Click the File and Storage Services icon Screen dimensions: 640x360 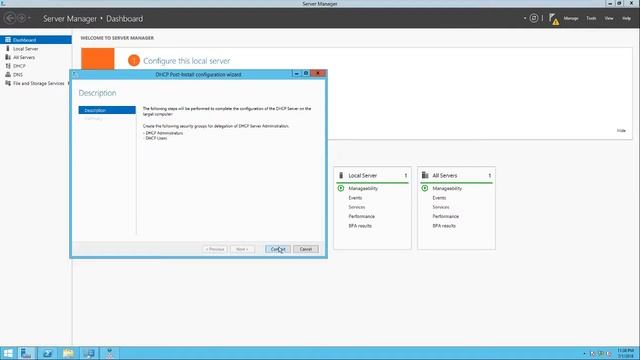(8, 83)
